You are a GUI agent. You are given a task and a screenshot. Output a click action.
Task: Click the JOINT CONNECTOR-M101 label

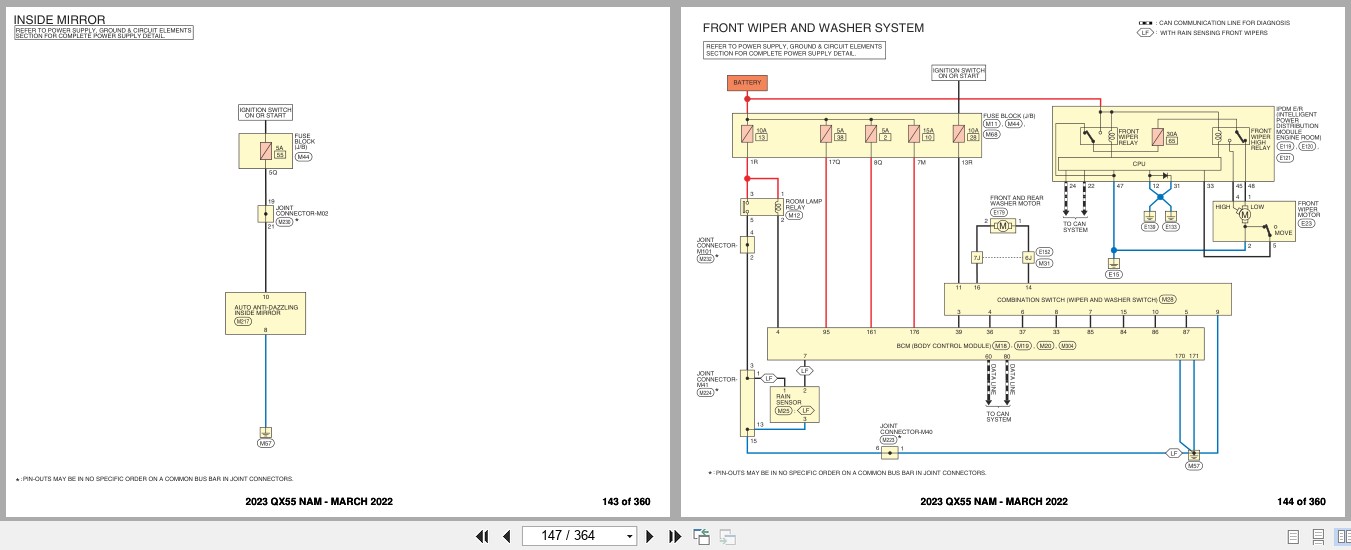pos(718,245)
